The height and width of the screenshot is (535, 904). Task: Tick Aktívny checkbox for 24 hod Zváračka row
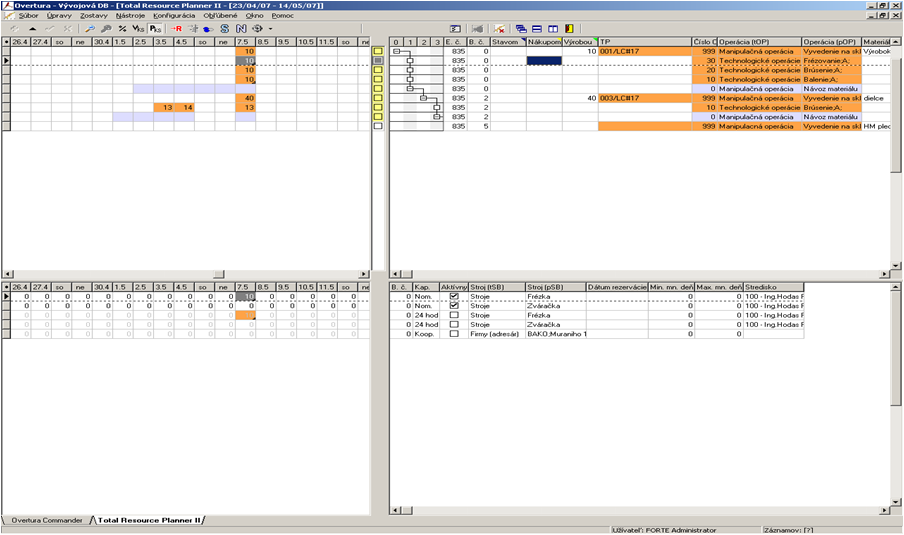(x=454, y=325)
